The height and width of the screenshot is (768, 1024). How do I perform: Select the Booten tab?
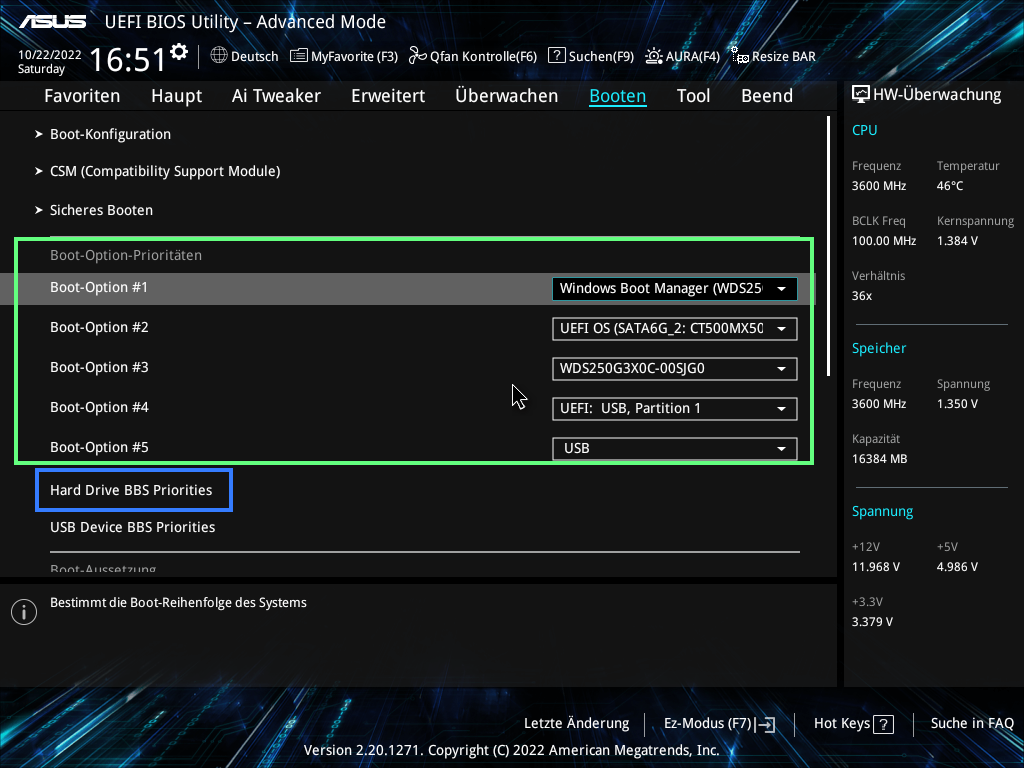(618, 96)
